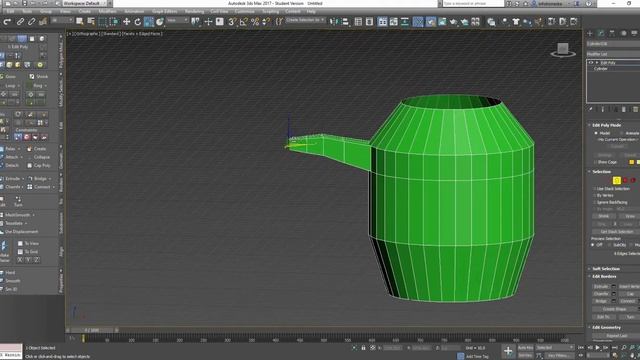Open the Create Selection Set dropdown
Image resolution: width=640 pixels, height=360 pixels.
point(305,20)
